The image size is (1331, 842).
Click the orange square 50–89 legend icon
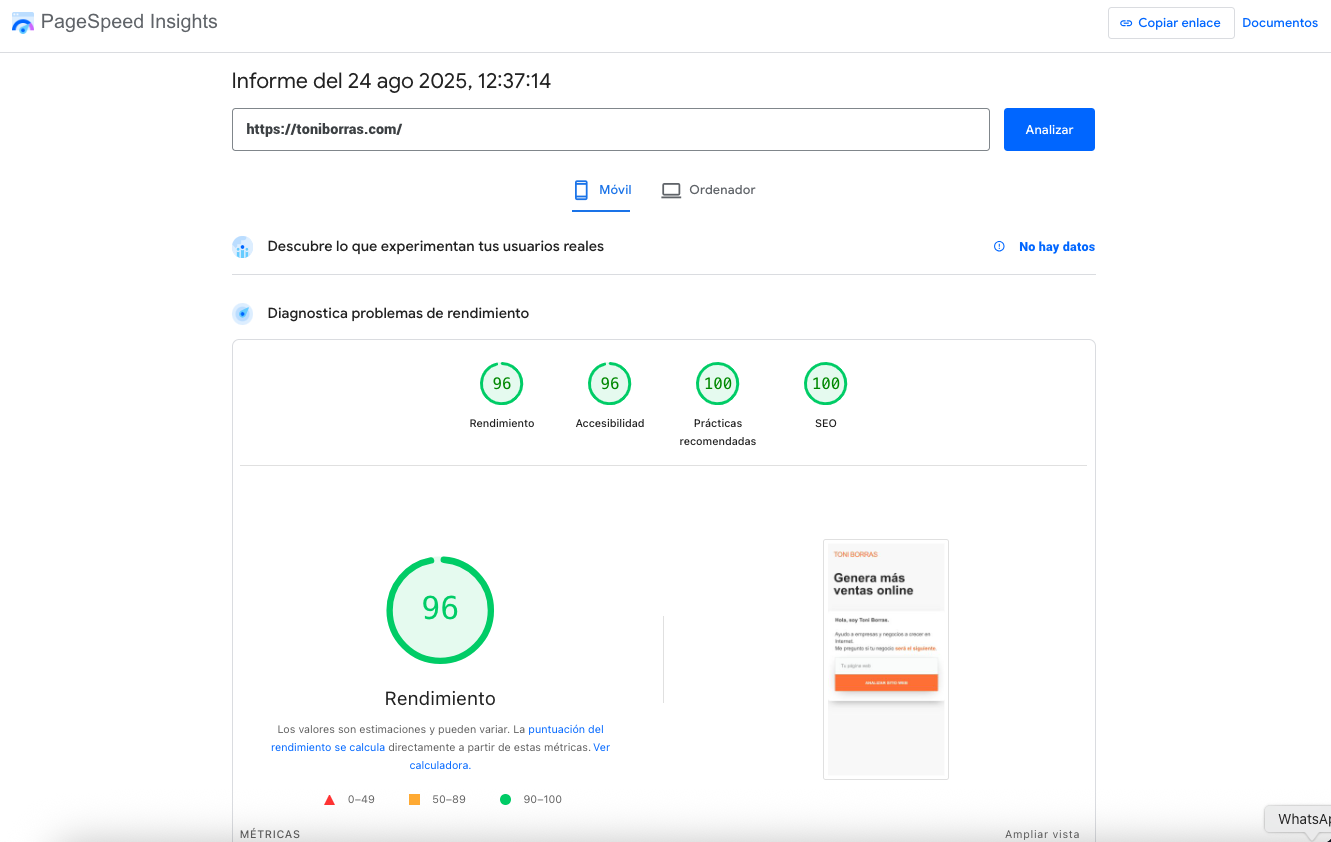pyautogui.click(x=414, y=799)
